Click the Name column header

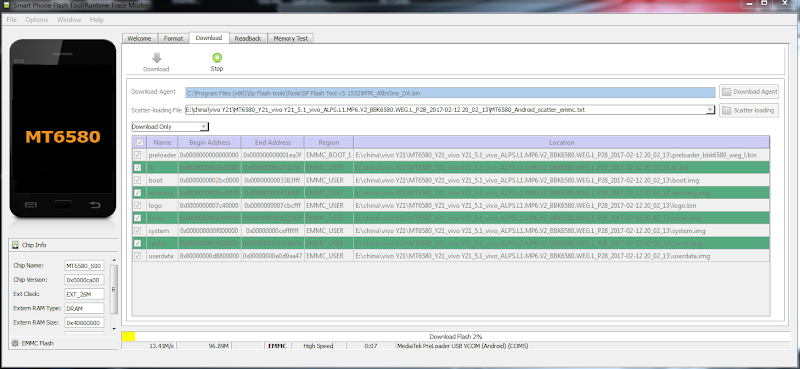click(x=162, y=142)
